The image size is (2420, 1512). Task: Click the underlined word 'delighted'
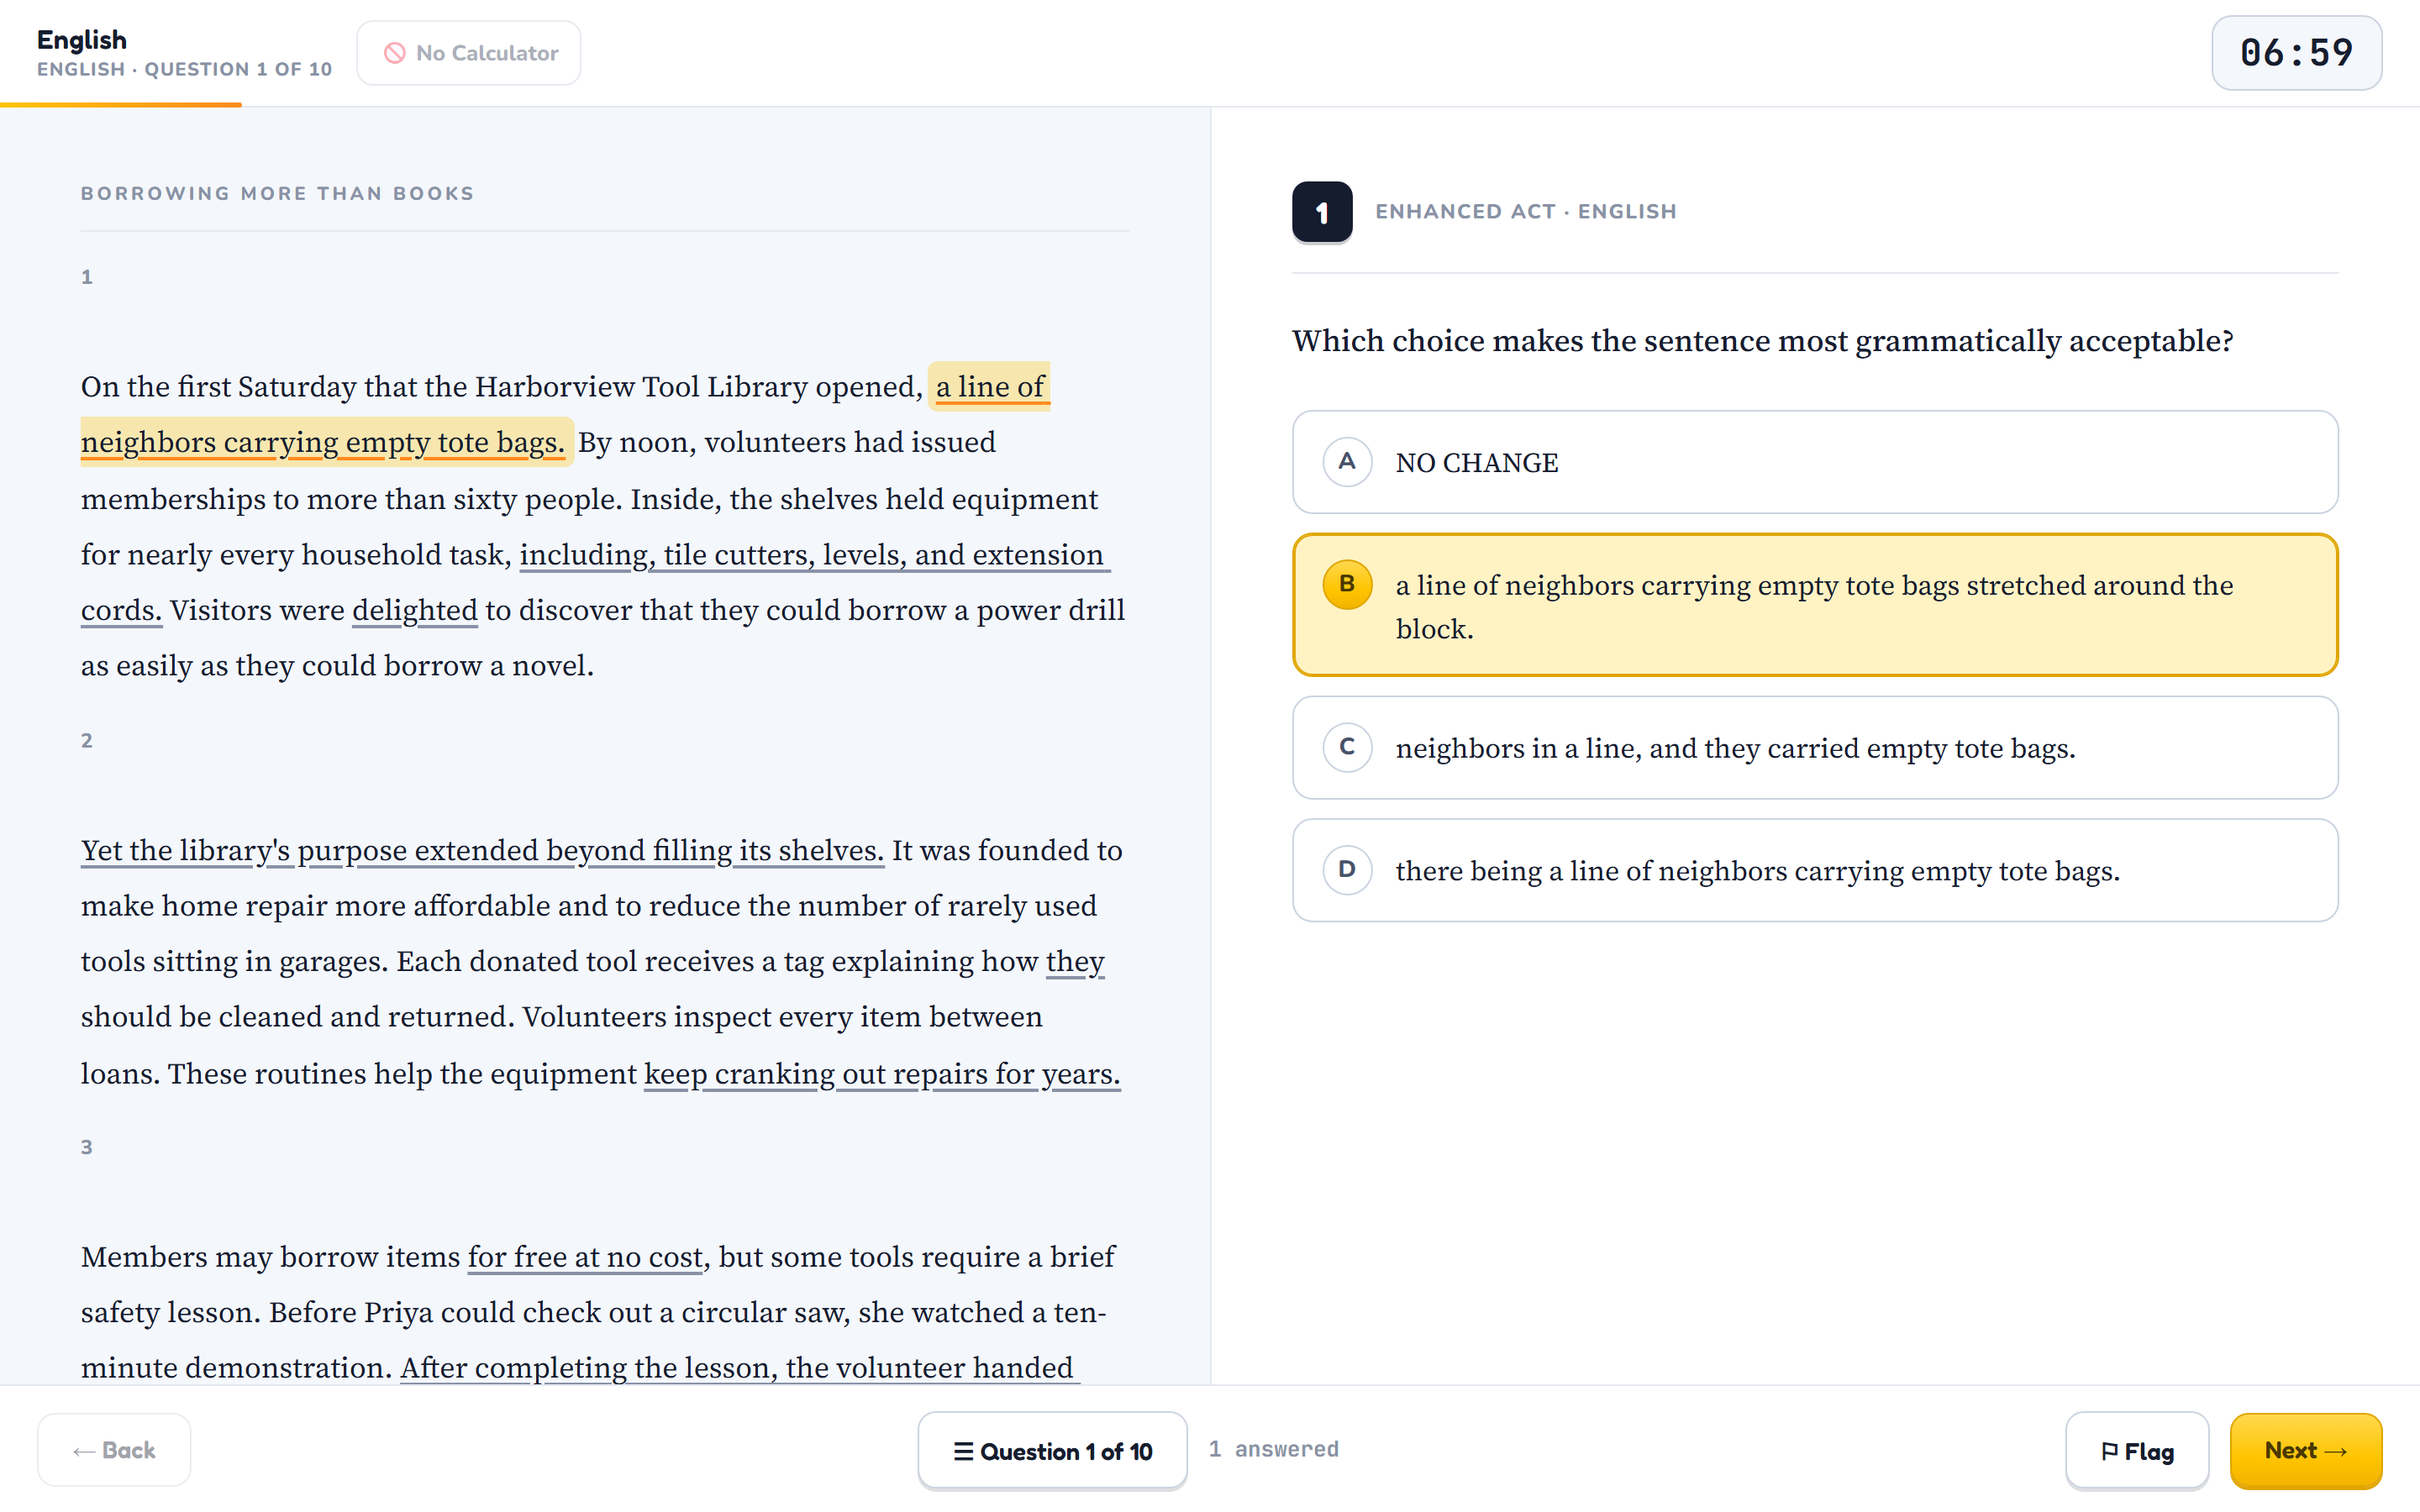415,610
